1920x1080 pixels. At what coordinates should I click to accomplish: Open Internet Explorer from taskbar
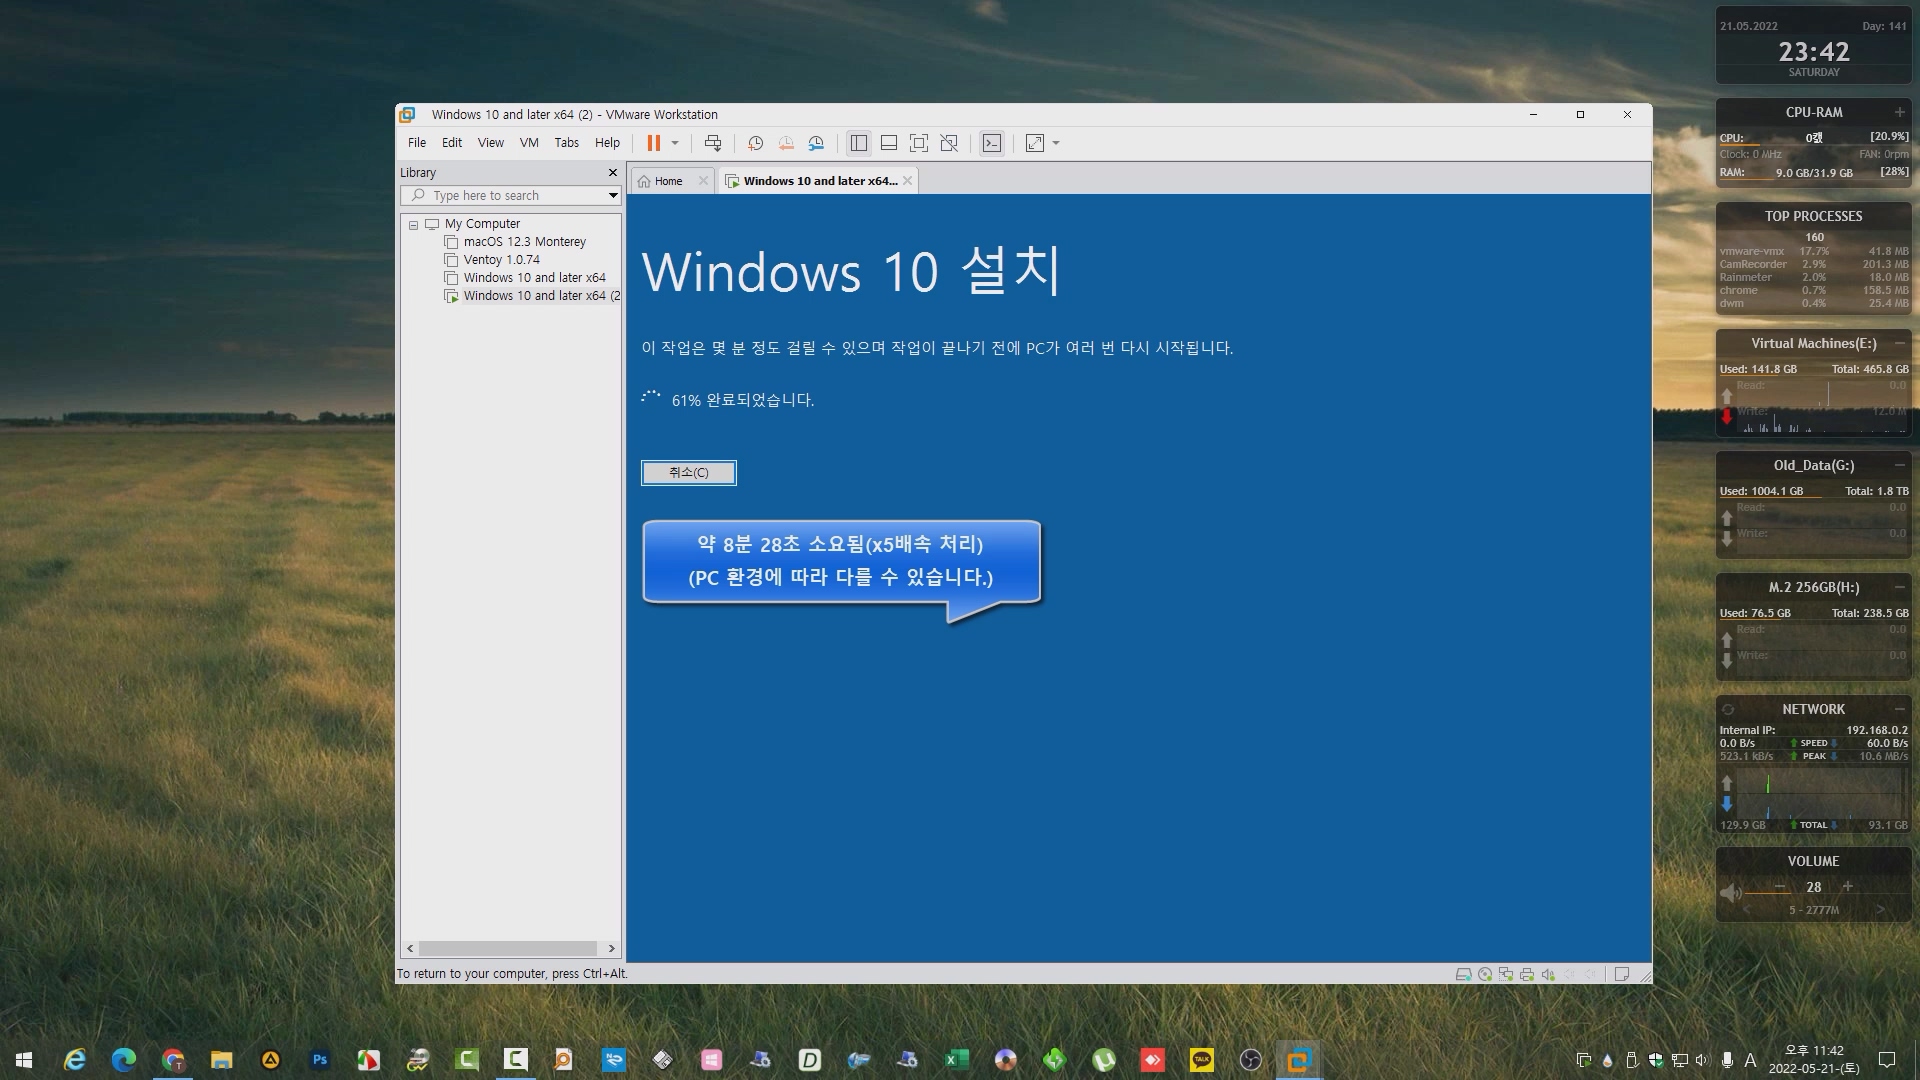(x=74, y=1060)
